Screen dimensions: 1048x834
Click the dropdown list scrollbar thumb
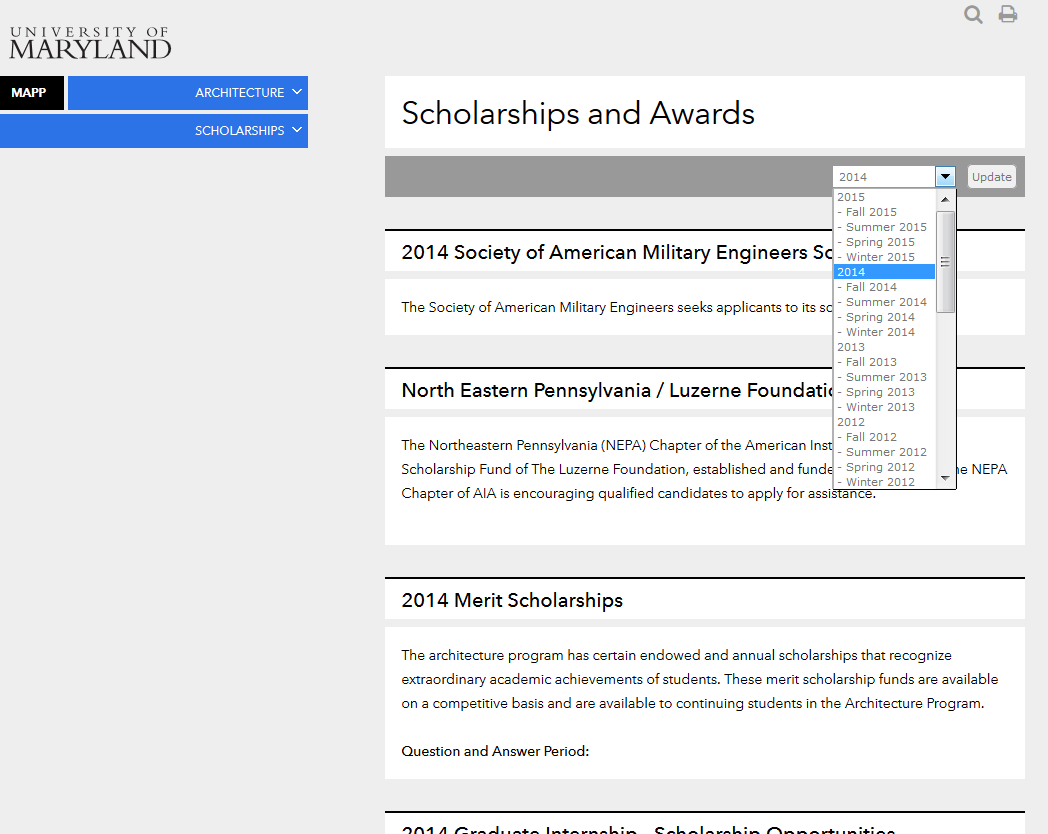[x=945, y=262]
